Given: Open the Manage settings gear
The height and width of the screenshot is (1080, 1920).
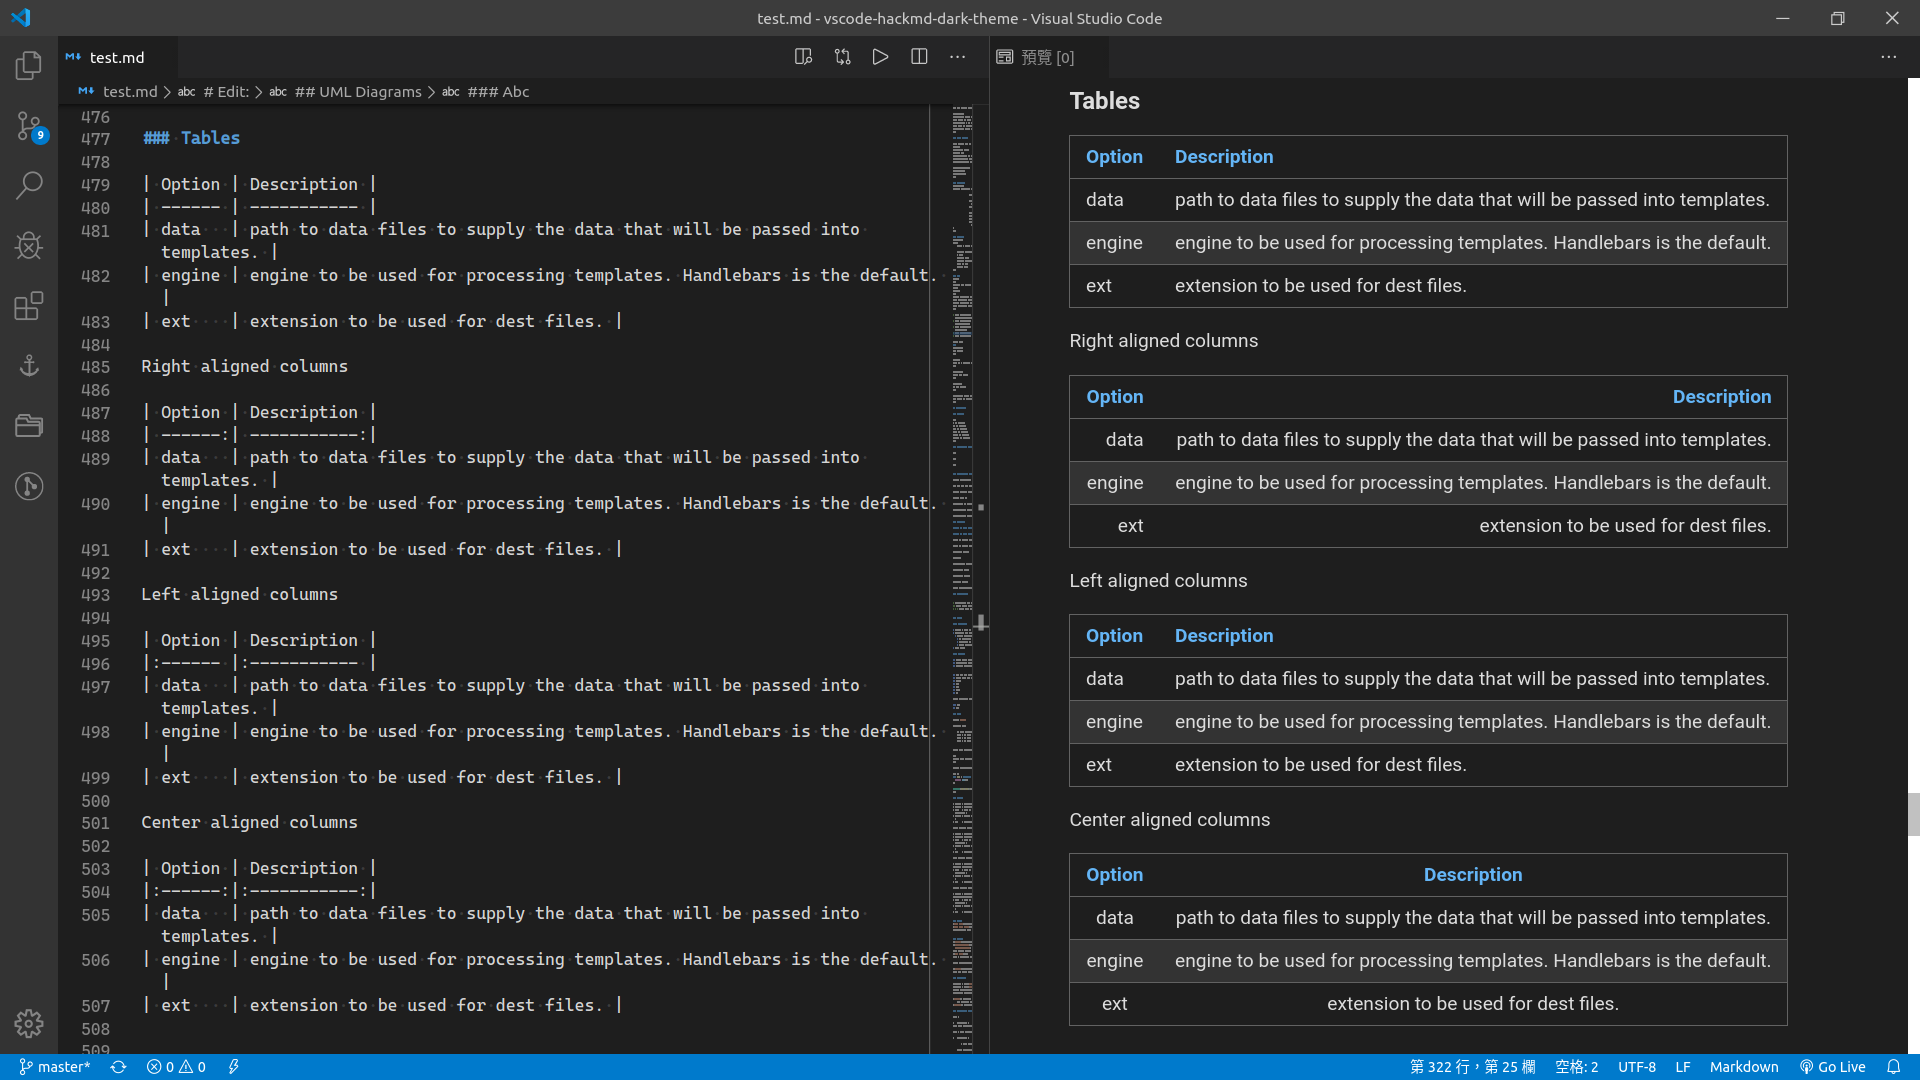Looking at the screenshot, I should 29,1023.
